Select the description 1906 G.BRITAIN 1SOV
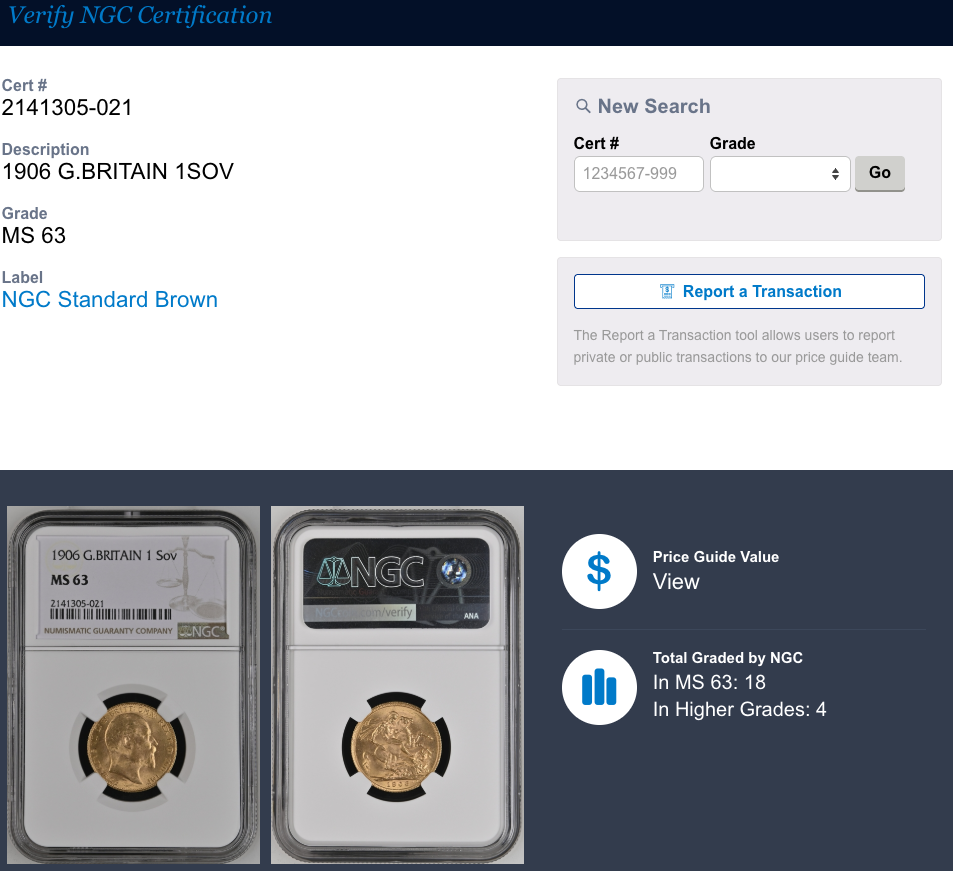Viewport: 953px width, 871px height. click(x=117, y=171)
